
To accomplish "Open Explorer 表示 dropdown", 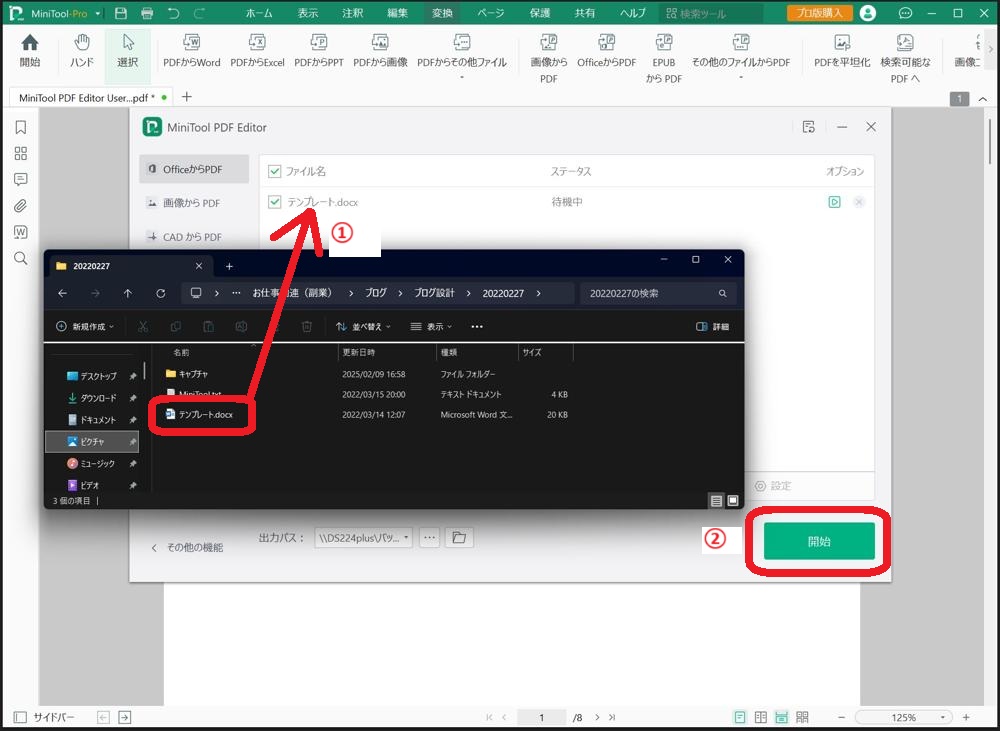I will point(431,327).
